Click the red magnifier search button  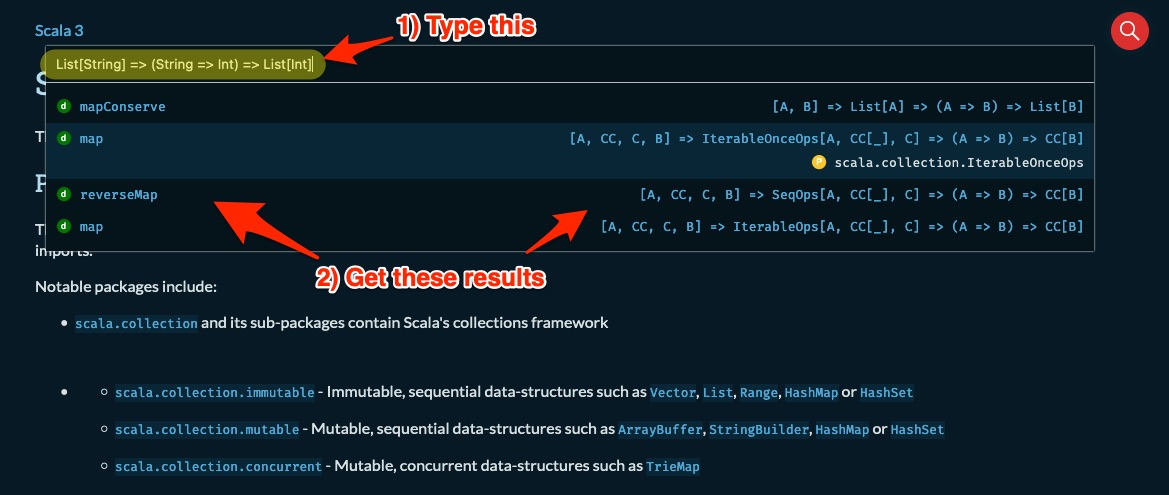pyautogui.click(x=1129, y=31)
